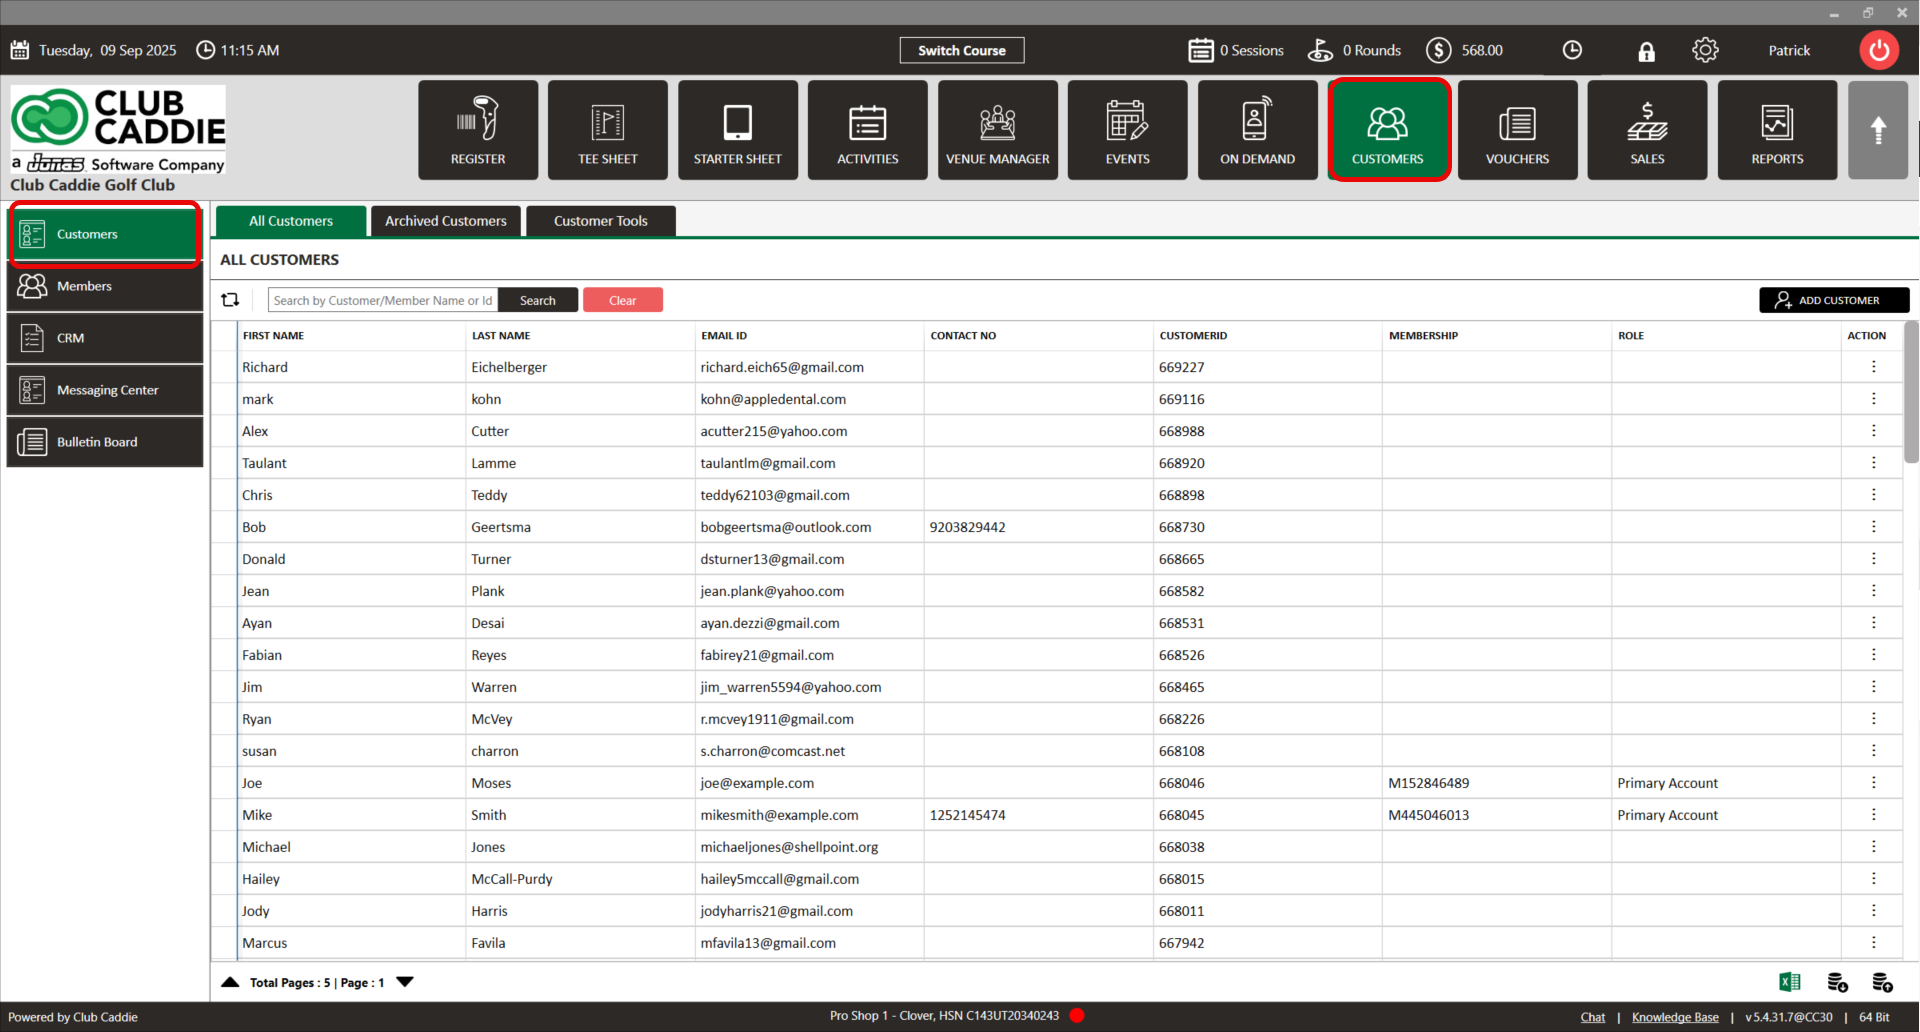
Task: Open the Customers module in top toolbar
Action: pyautogui.click(x=1388, y=130)
